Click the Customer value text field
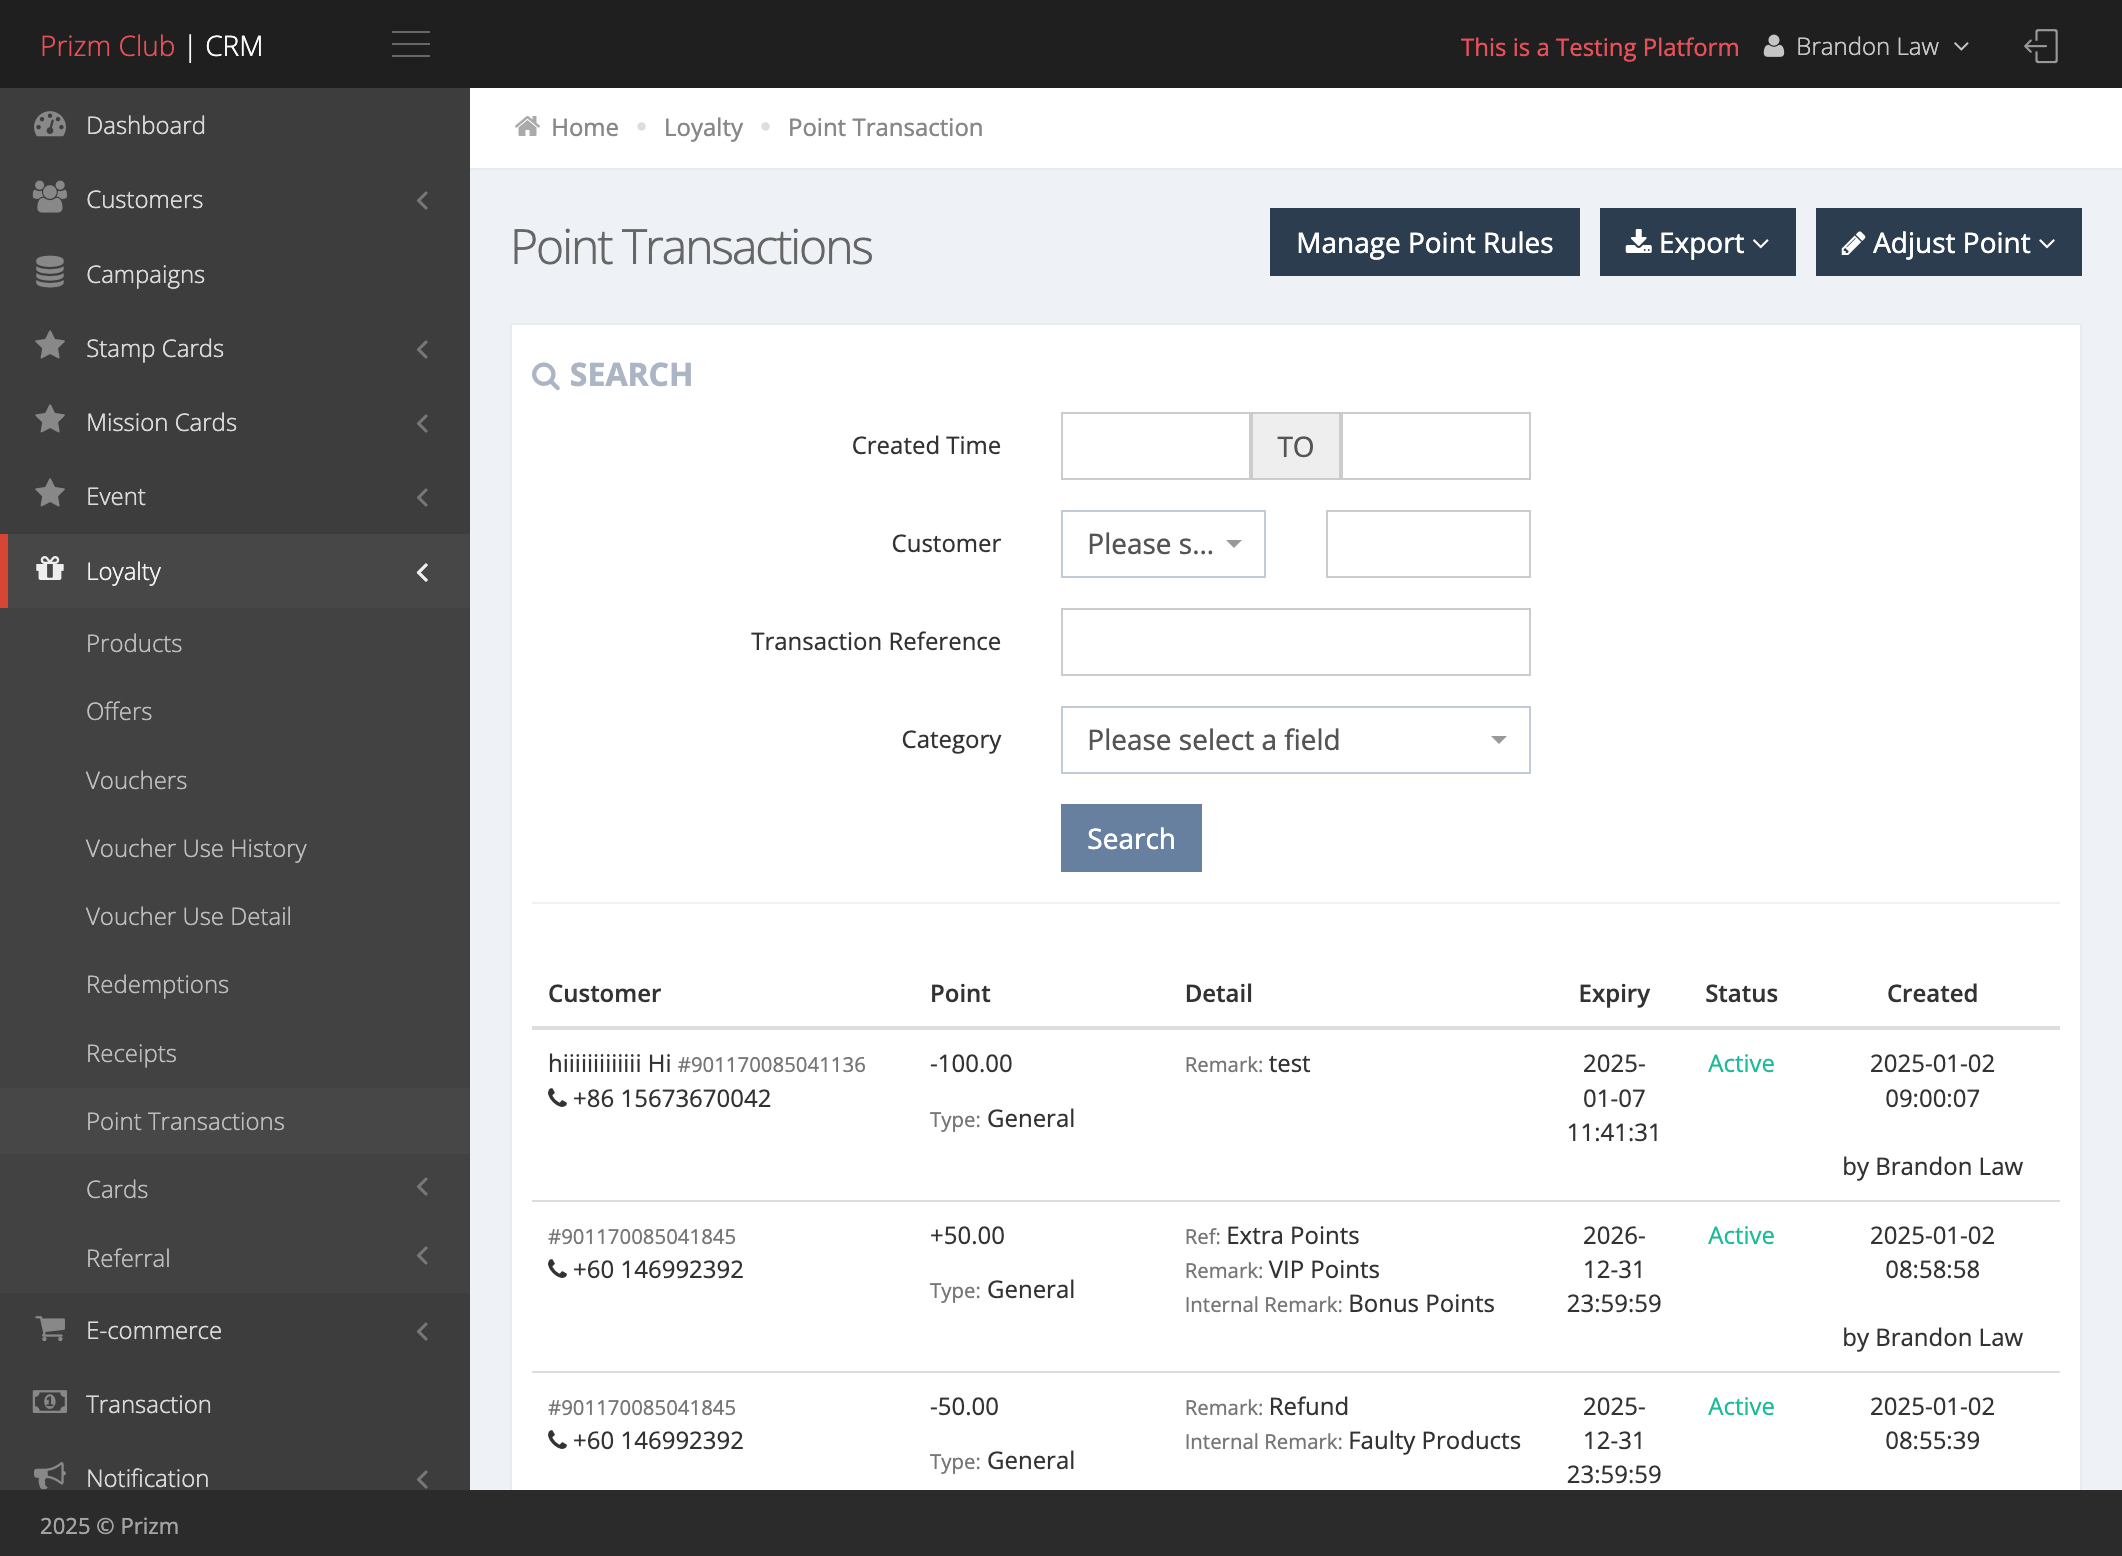The image size is (2122, 1556). [1428, 544]
